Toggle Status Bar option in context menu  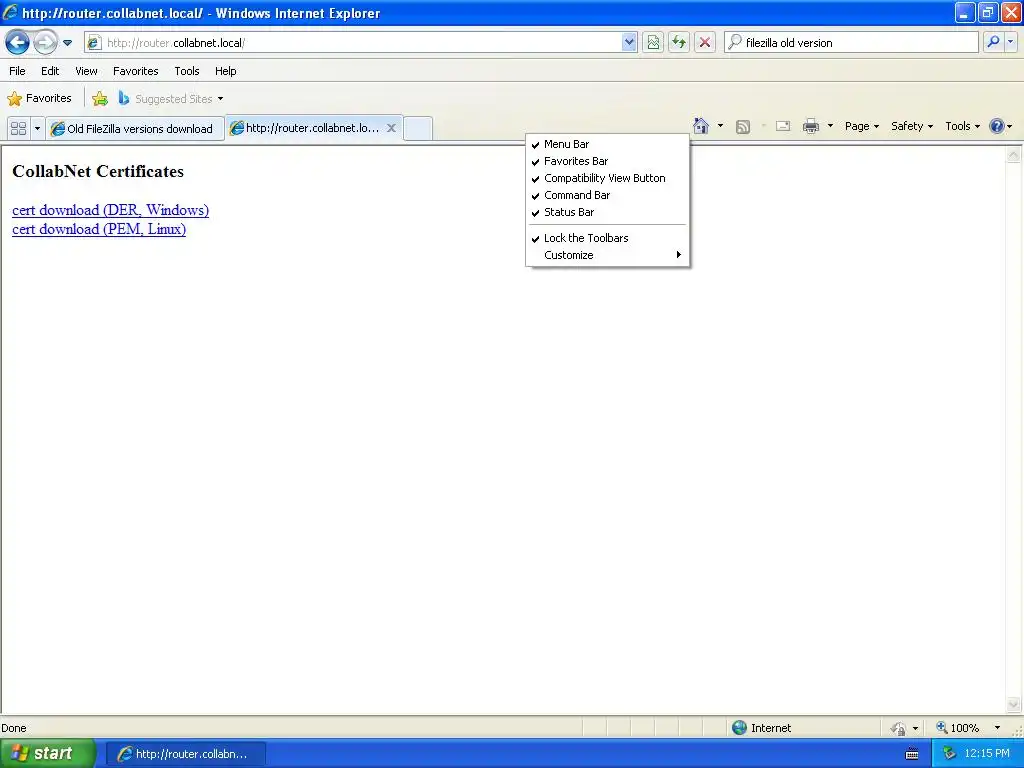tap(607, 212)
